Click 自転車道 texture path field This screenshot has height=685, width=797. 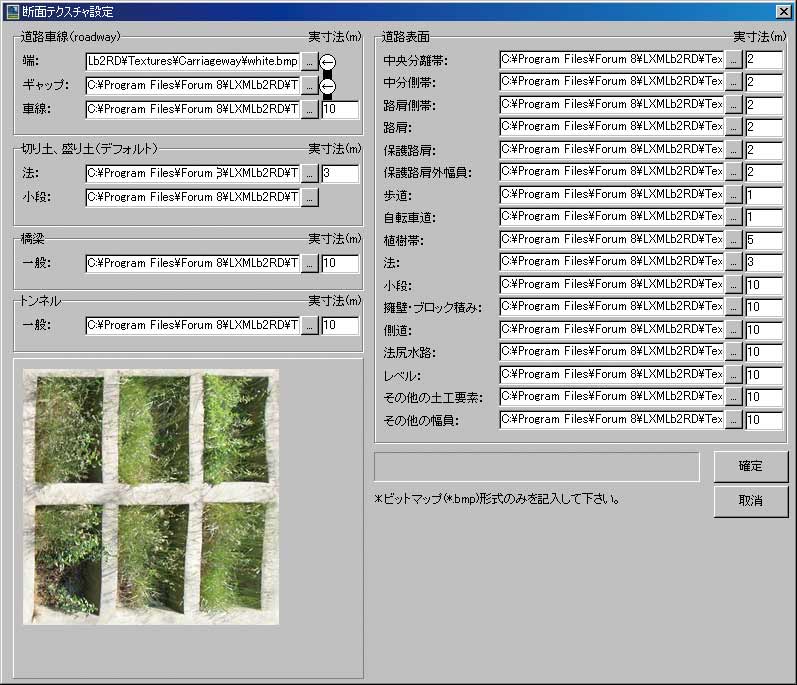click(x=611, y=217)
